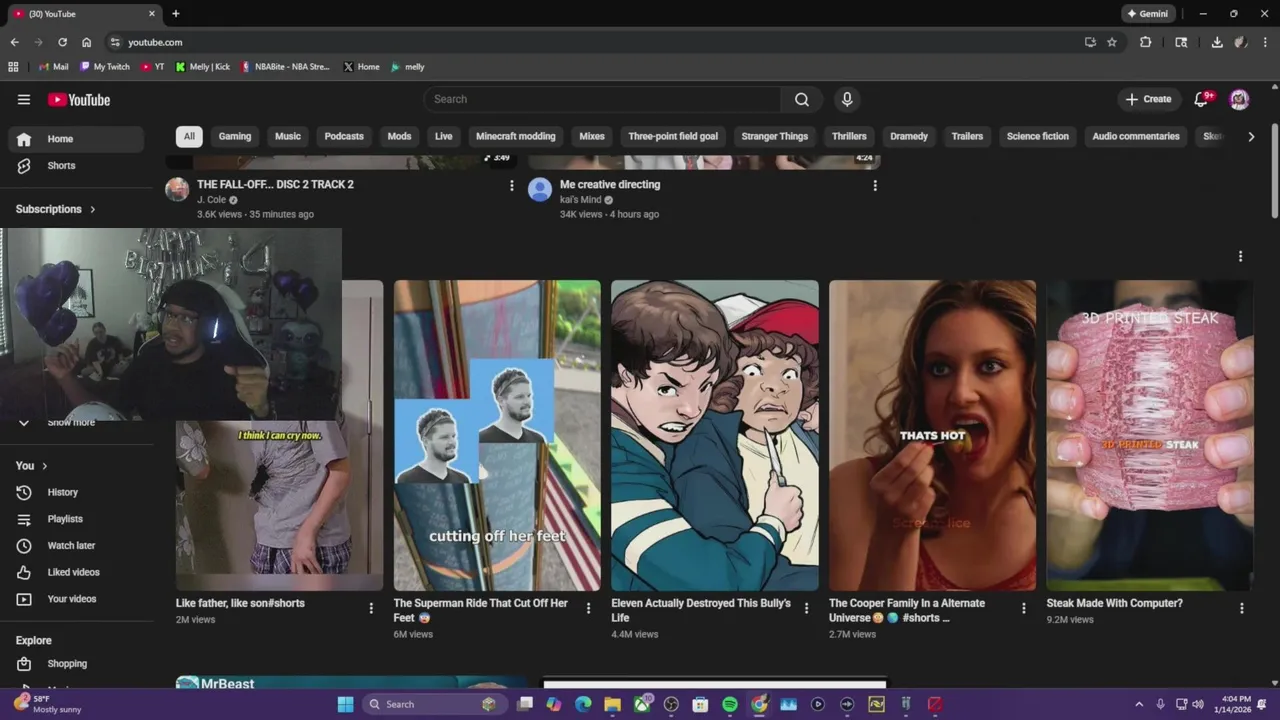Select the Gaming filter chip
This screenshot has width=1280, height=720.
pyautogui.click(x=235, y=136)
